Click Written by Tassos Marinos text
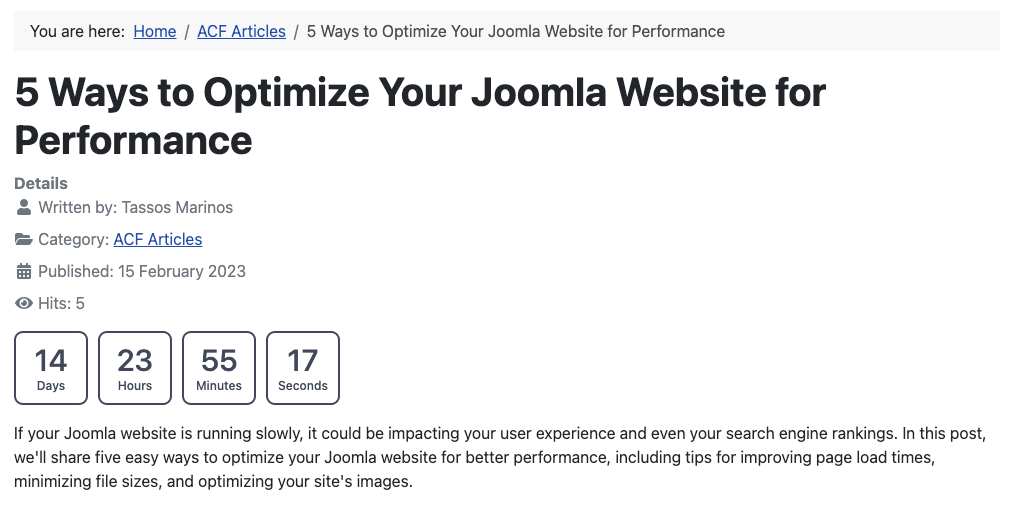Viewport: 1012px width, 506px height. (136, 207)
